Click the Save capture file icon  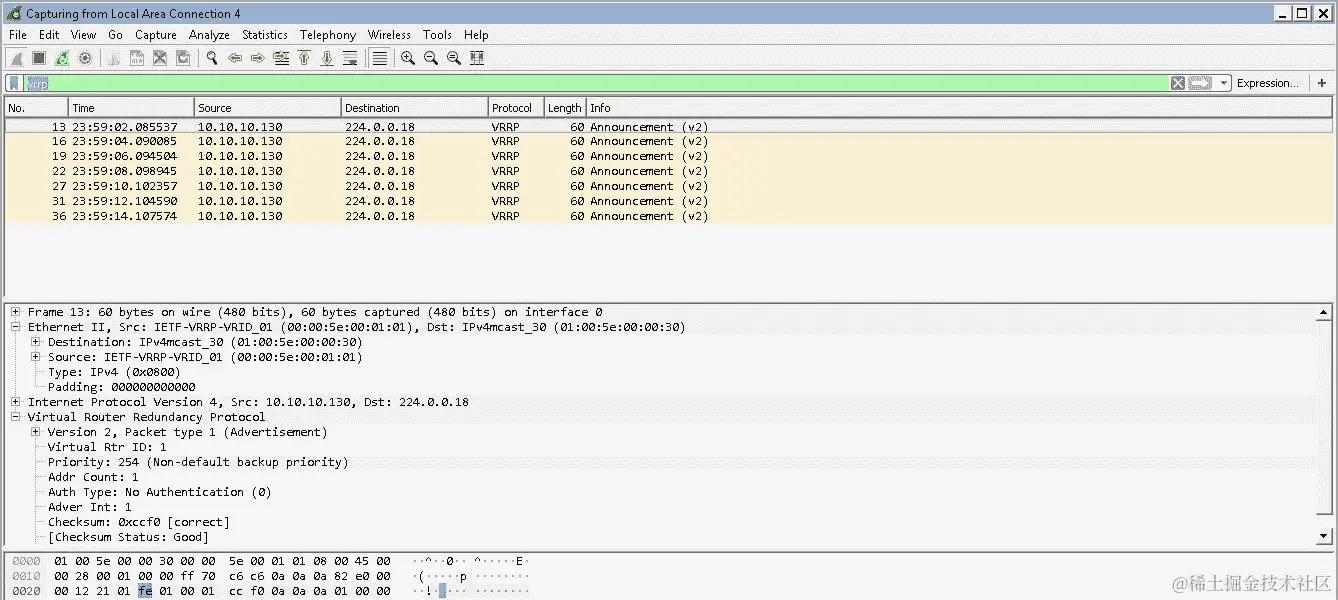[x=137, y=58]
